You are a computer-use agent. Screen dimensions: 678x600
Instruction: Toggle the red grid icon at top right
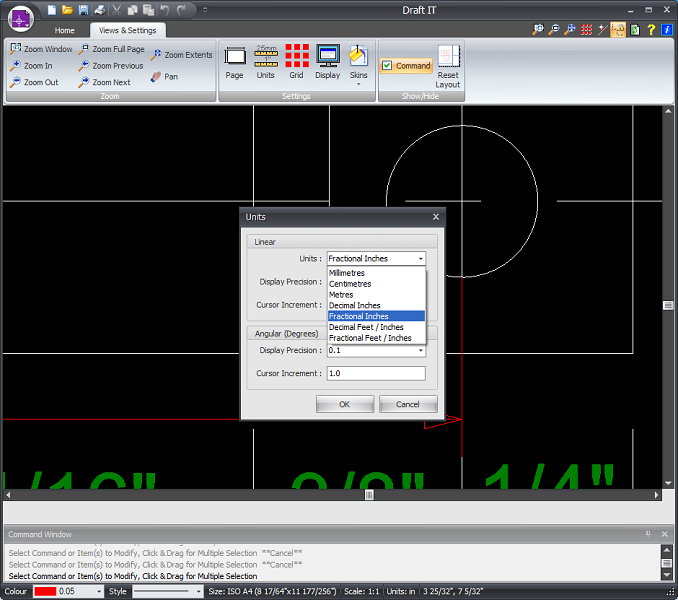[x=586, y=29]
